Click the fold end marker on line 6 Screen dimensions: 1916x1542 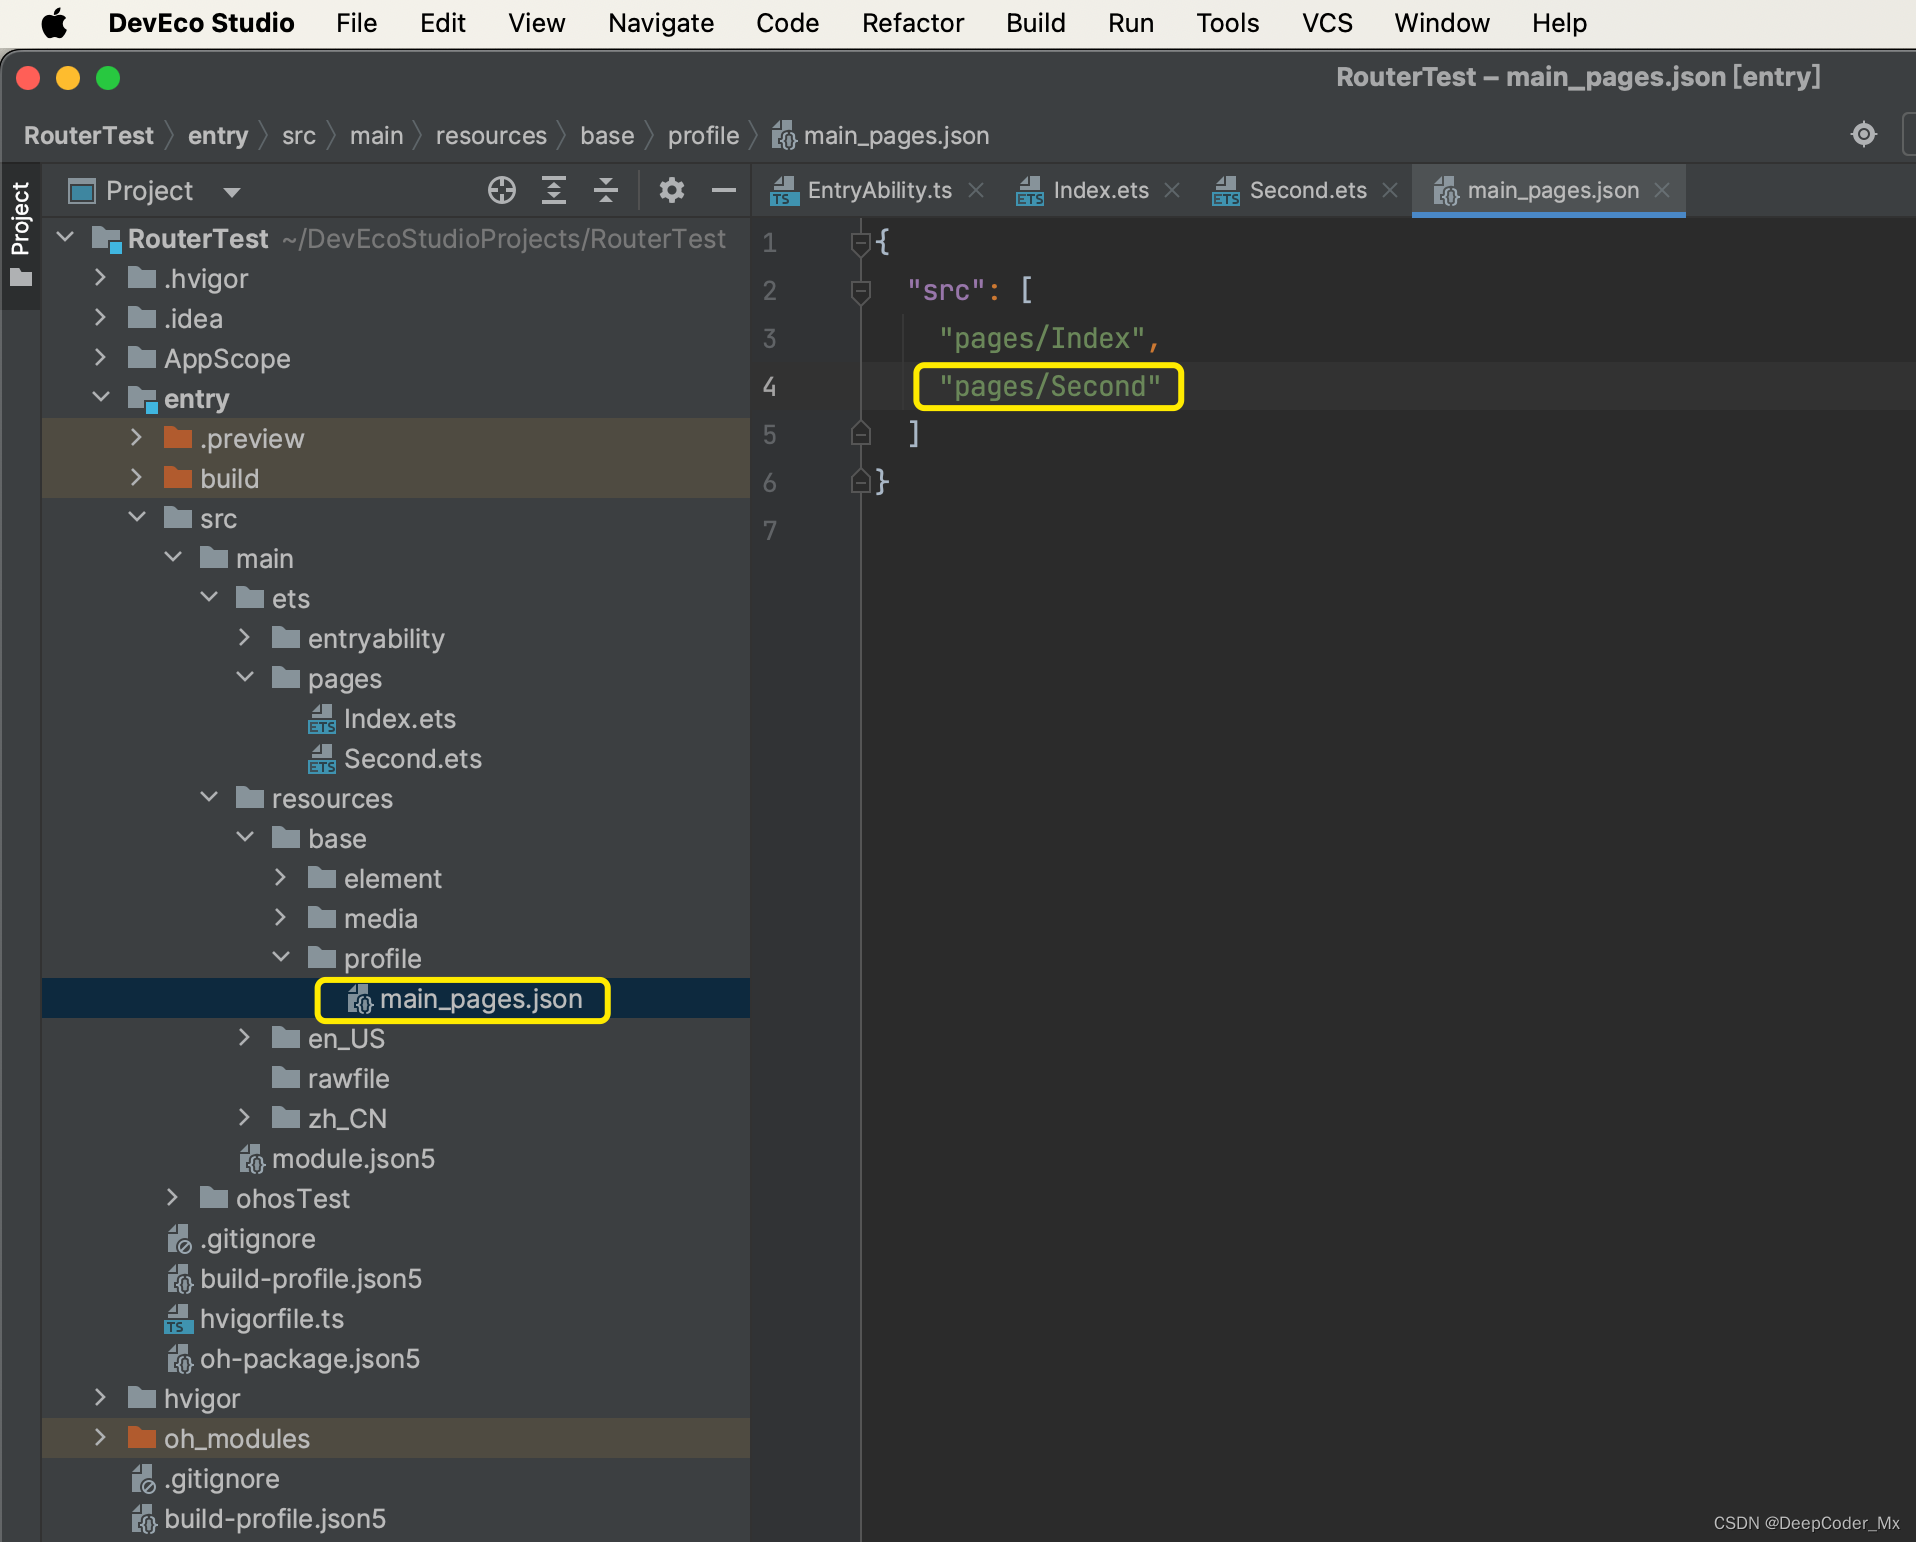860,481
